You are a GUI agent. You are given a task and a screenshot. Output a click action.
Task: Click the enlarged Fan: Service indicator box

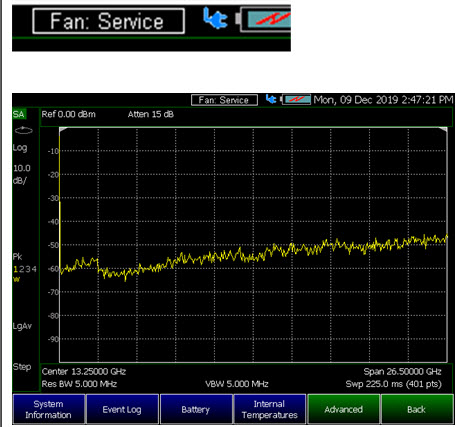coord(109,21)
